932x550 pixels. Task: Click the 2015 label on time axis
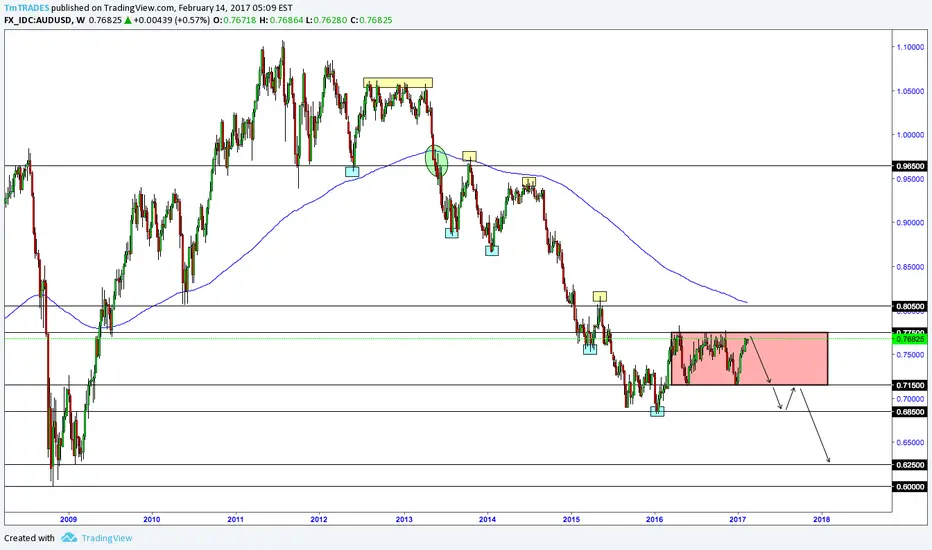click(571, 519)
